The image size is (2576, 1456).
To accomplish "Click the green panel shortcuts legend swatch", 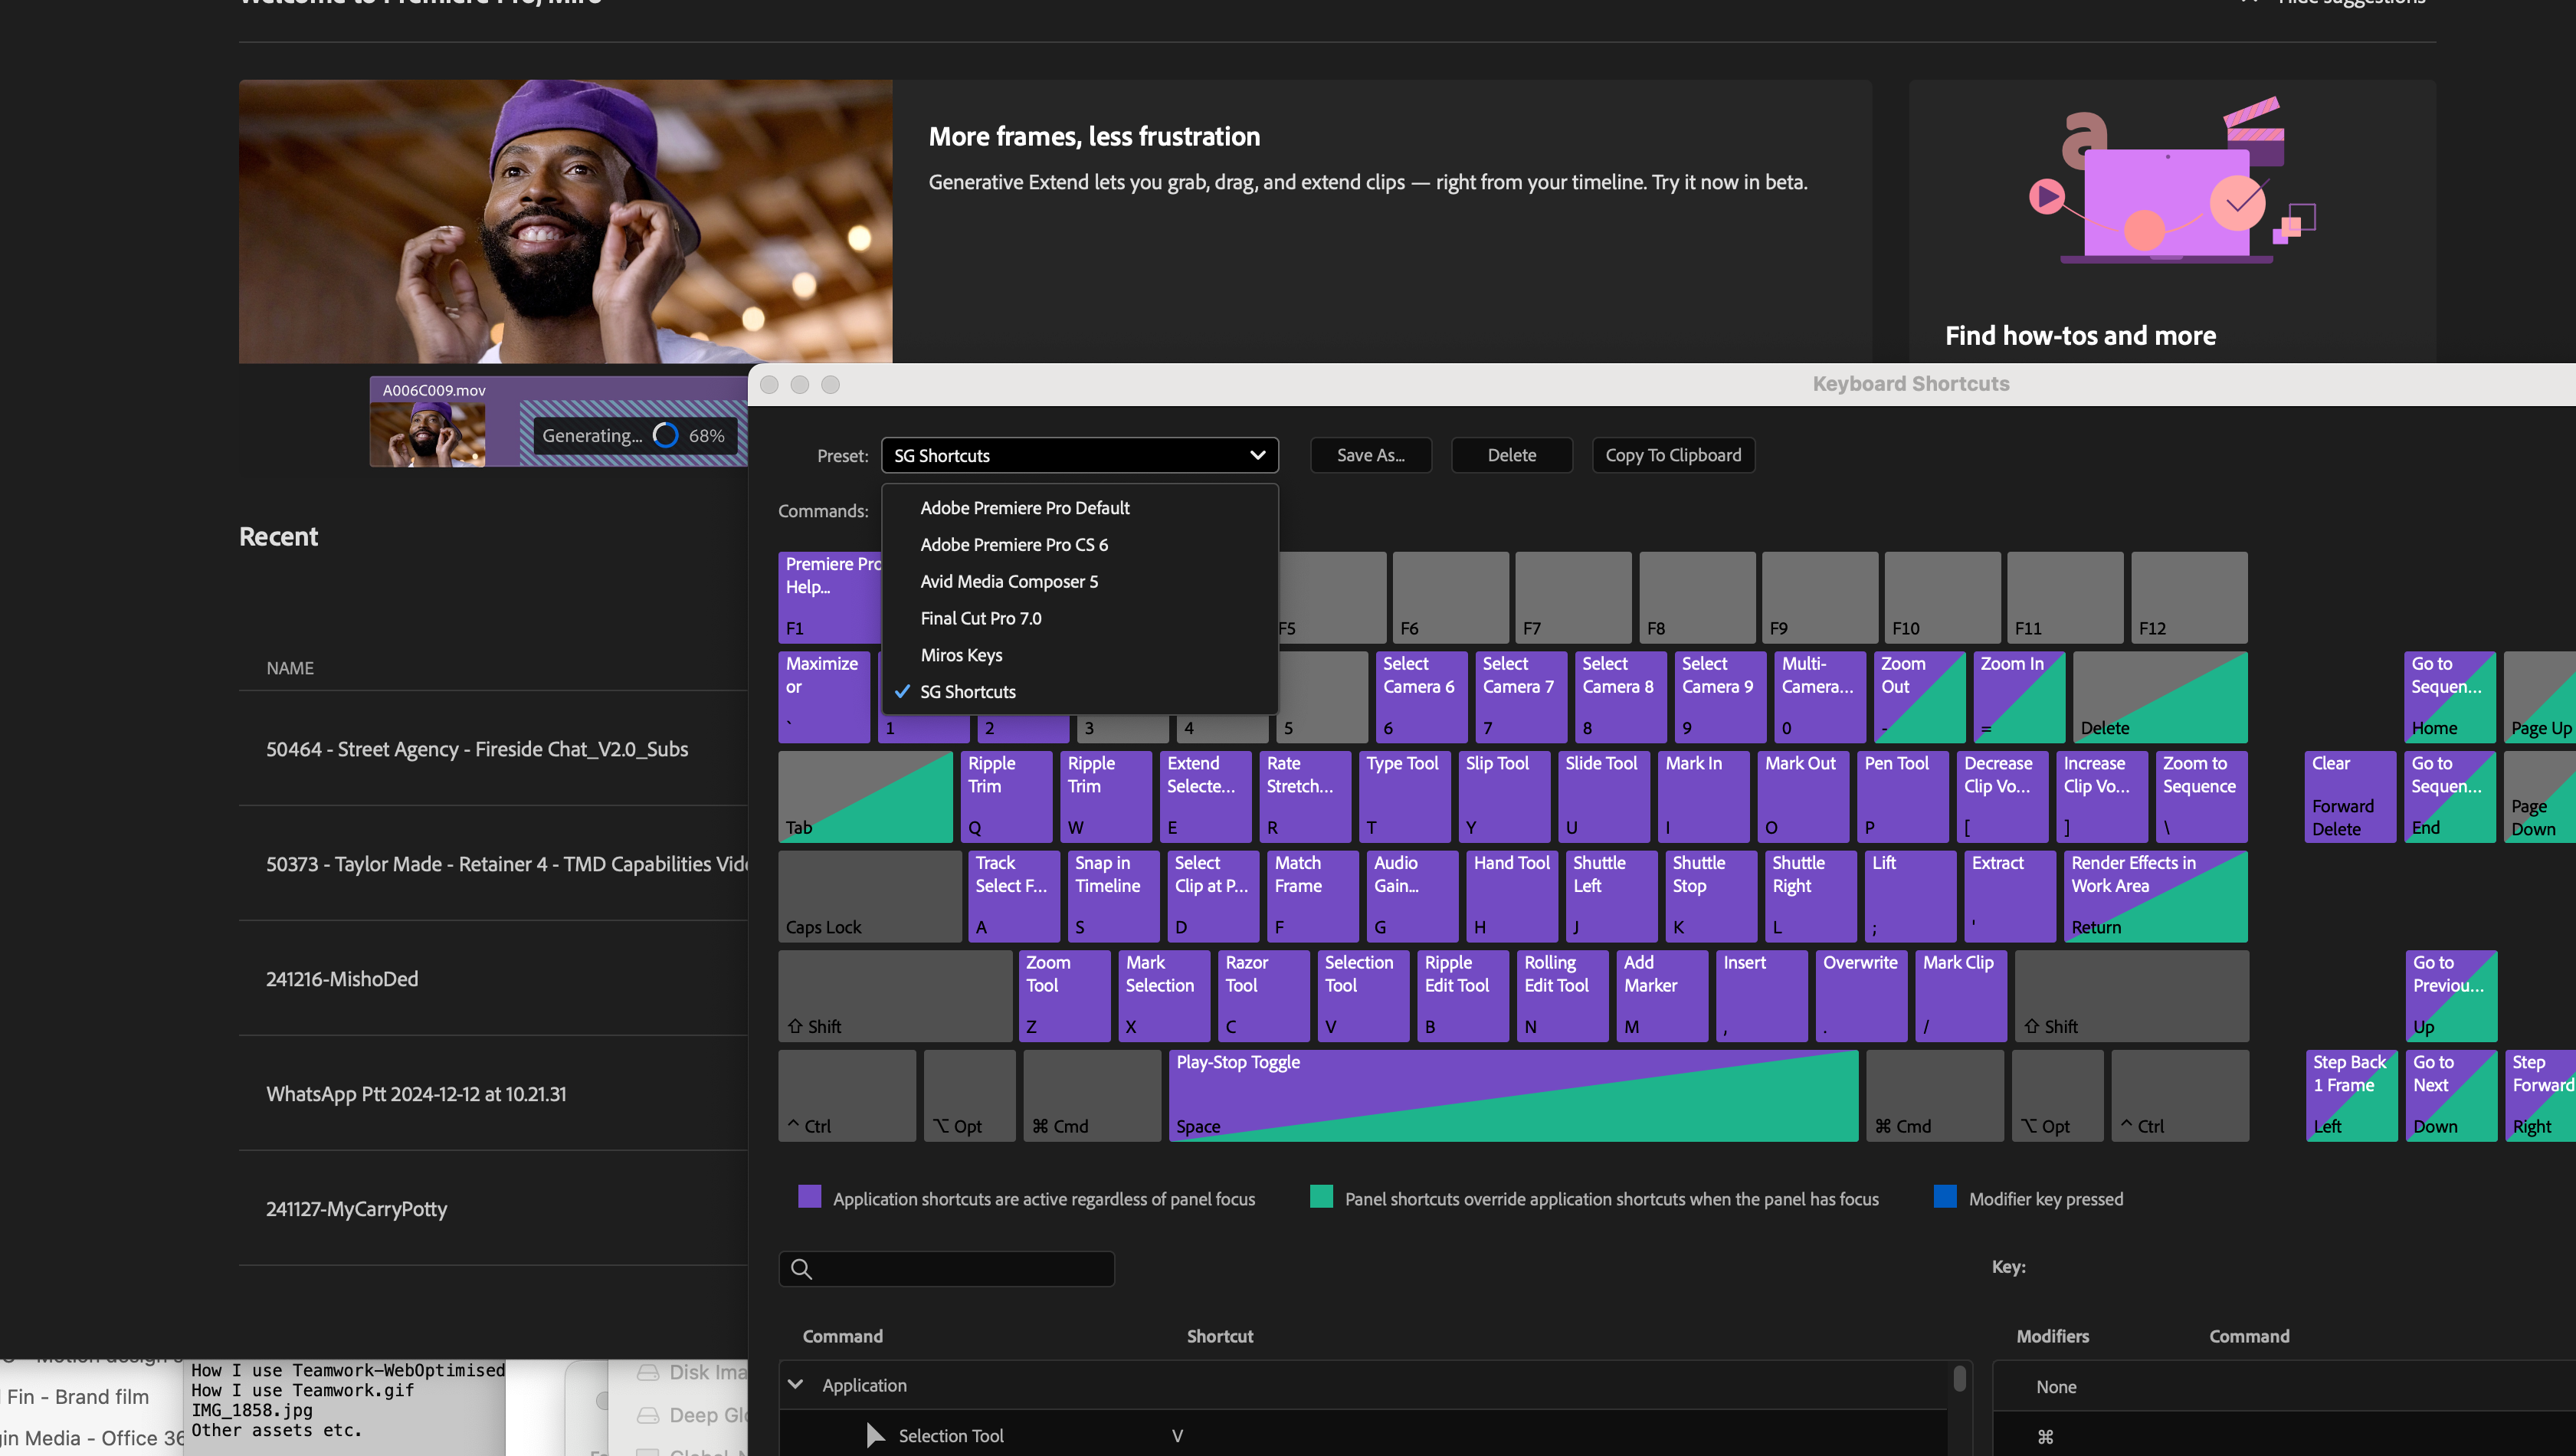I will (x=1321, y=1196).
